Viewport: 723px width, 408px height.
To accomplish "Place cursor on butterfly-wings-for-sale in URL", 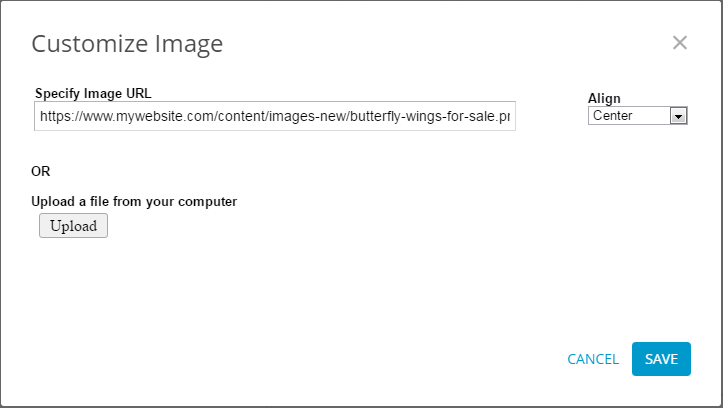I will (422, 116).
